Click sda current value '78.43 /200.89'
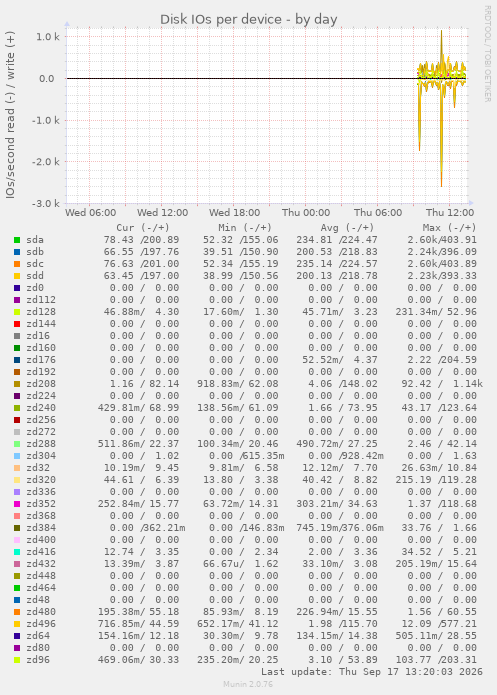Viewport: 497px width, 695px height. click(141, 240)
